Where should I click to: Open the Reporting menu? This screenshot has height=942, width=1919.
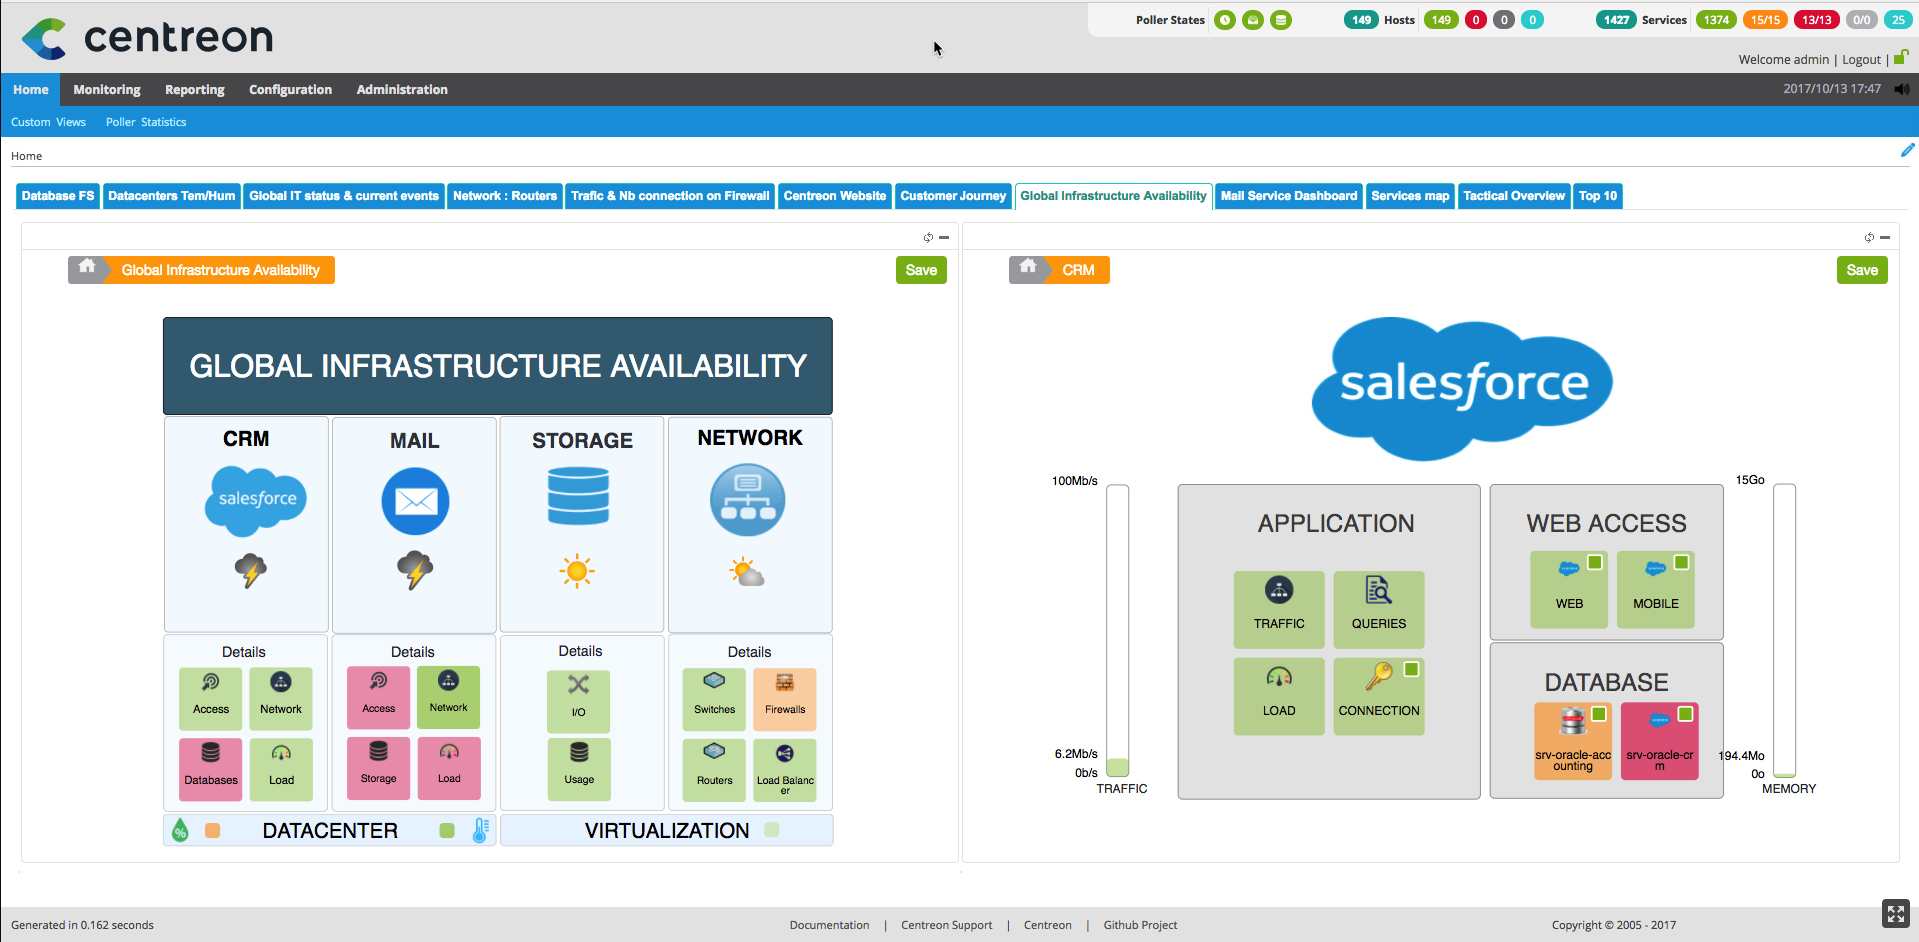(195, 89)
